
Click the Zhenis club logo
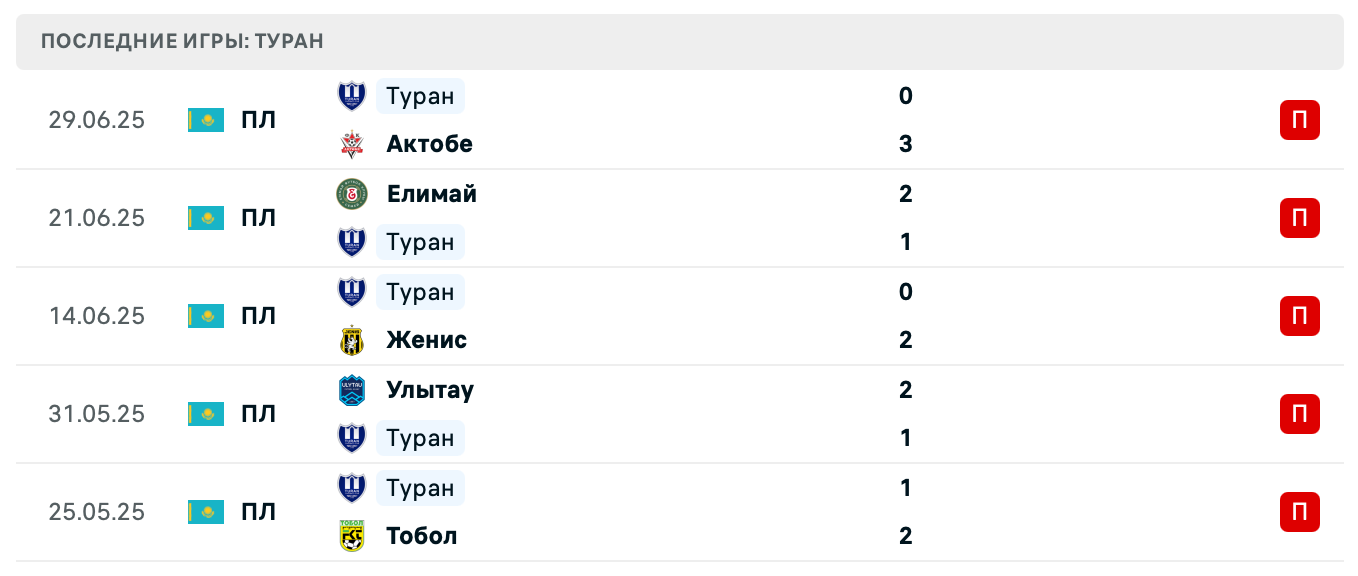pos(352,340)
